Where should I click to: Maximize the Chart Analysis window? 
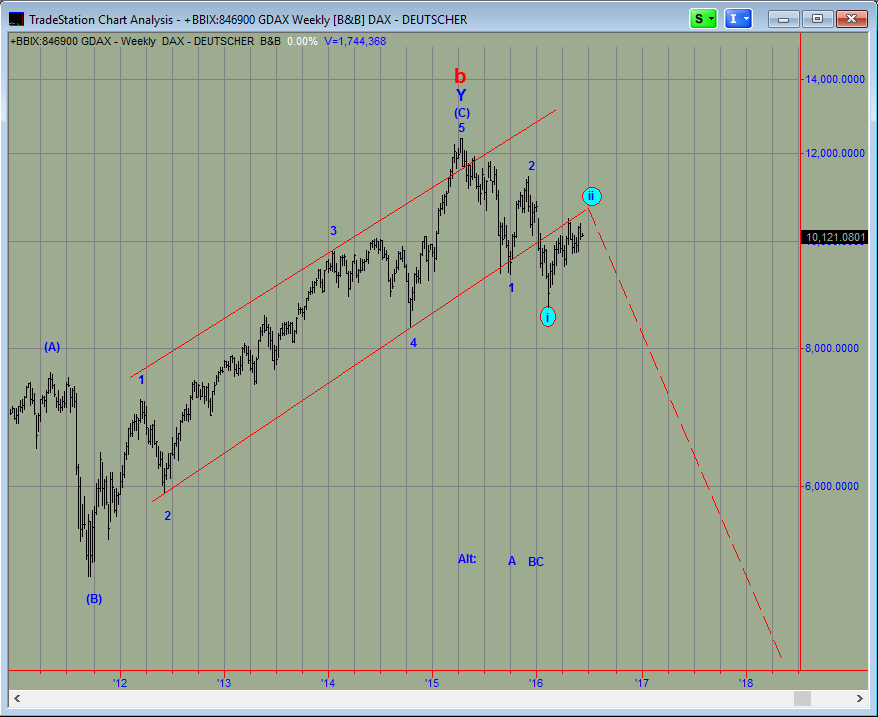coord(818,19)
